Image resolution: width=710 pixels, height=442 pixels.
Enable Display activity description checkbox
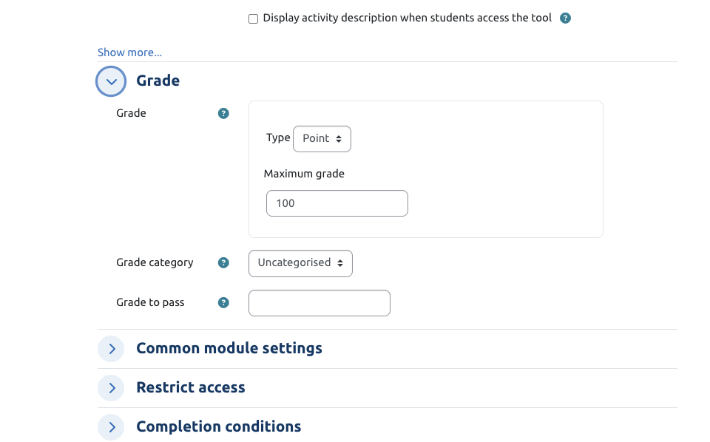click(253, 19)
